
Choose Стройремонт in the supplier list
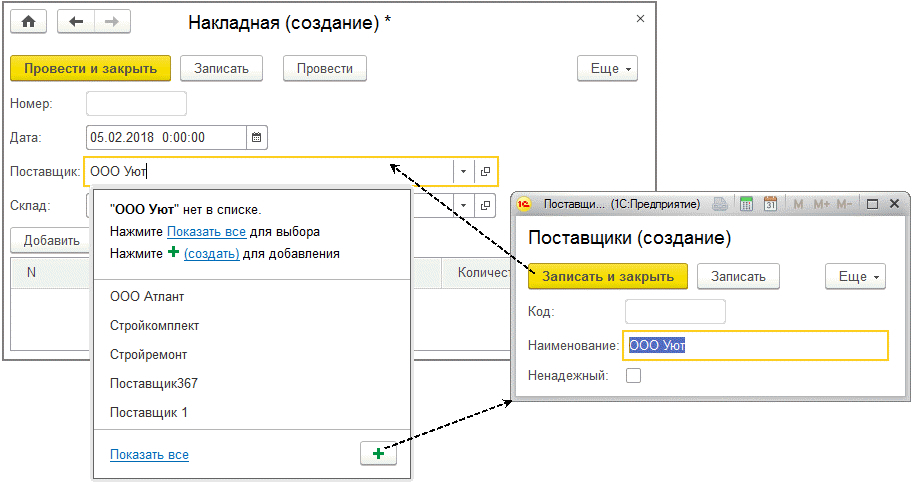click(x=149, y=355)
